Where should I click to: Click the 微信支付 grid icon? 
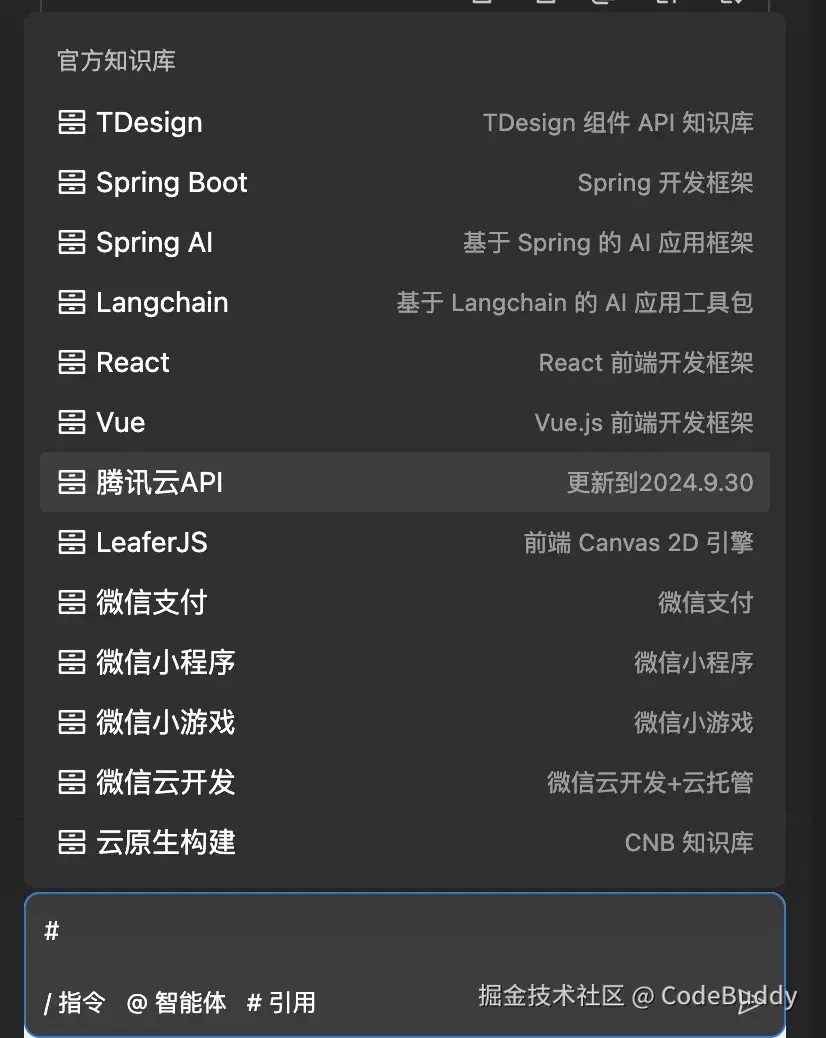(x=72, y=602)
